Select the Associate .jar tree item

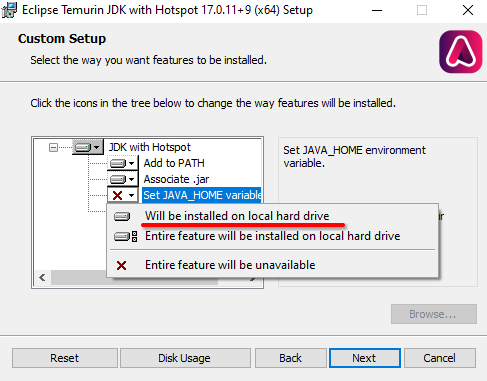pyautogui.click(x=176, y=179)
